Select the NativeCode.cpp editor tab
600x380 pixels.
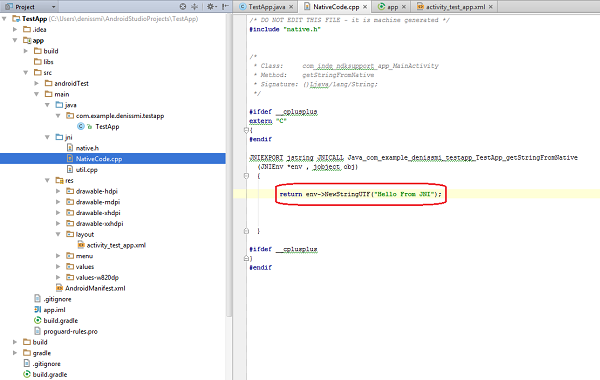[336, 7]
